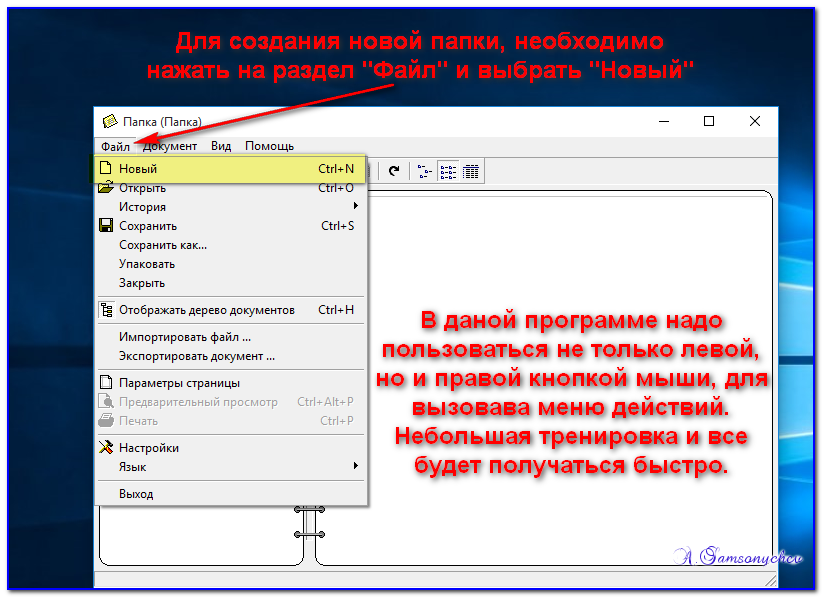
Task: Open the Документ menu
Action: click(169, 145)
